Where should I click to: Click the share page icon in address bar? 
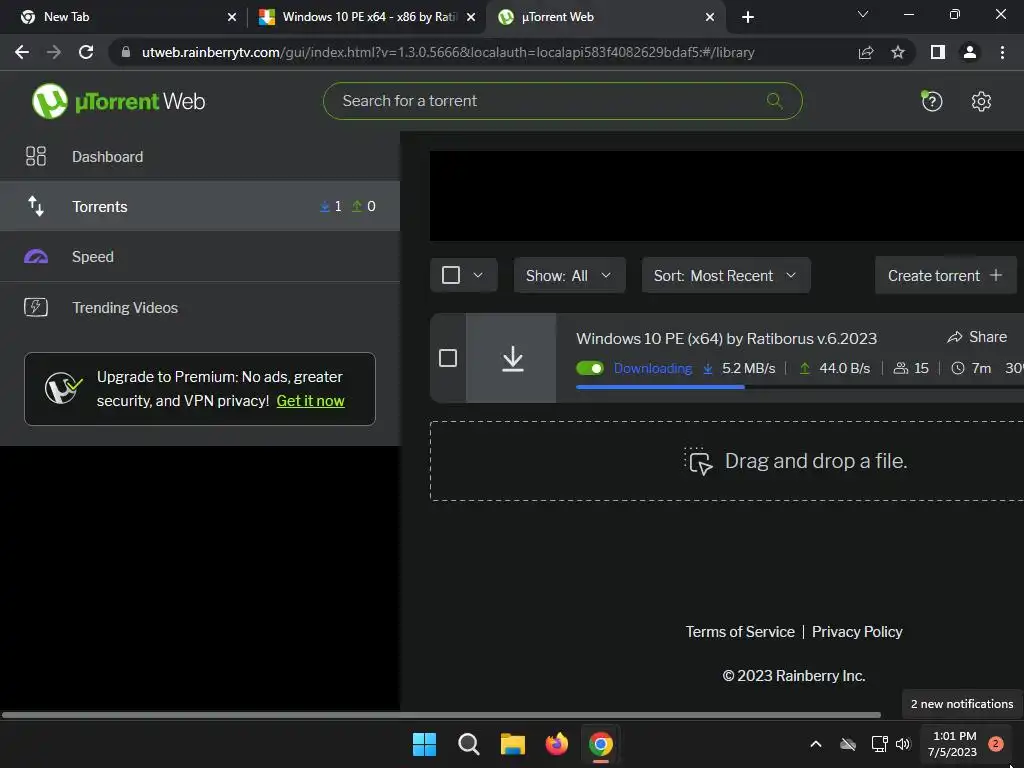coord(866,52)
